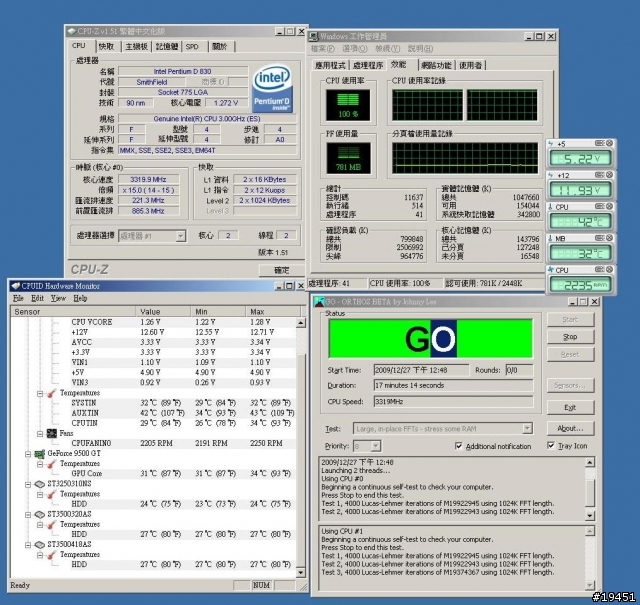The image size is (640, 605).
Task: Click the Sensors... button in ORTHOS
Action: [570, 385]
